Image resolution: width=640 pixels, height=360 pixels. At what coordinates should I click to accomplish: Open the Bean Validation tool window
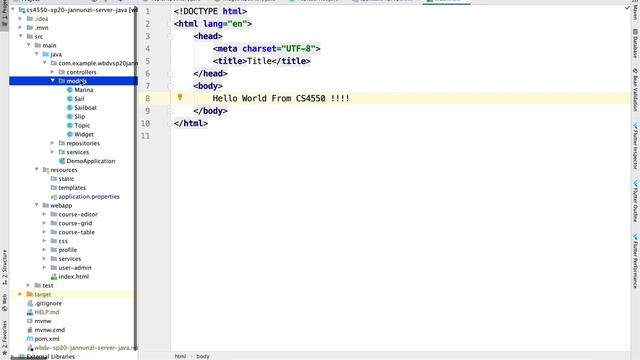coord(635,90)
